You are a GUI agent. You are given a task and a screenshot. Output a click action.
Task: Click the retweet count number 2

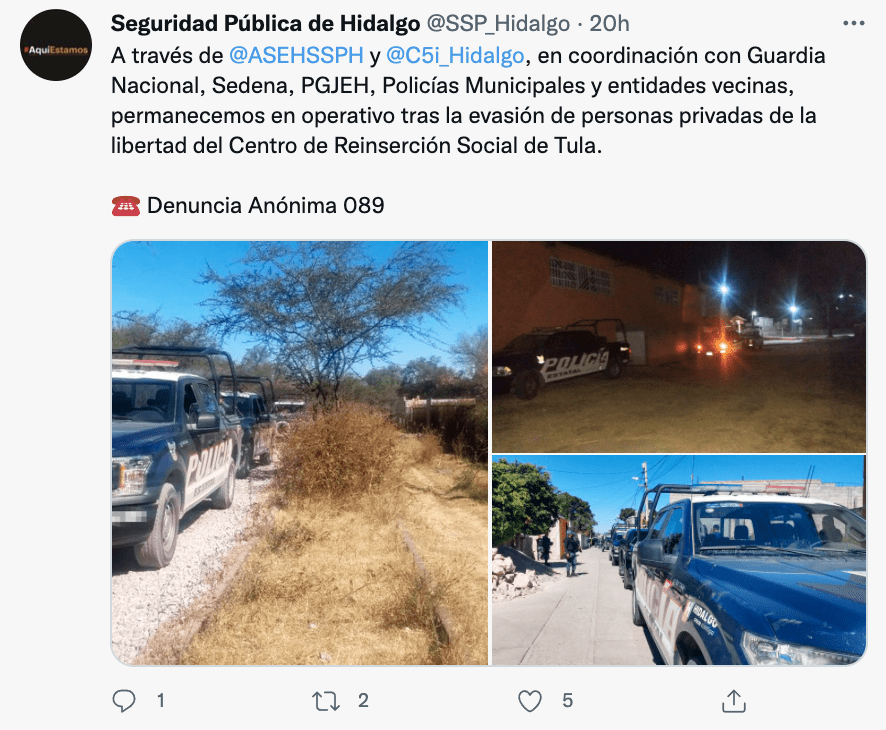coord(363,701)
